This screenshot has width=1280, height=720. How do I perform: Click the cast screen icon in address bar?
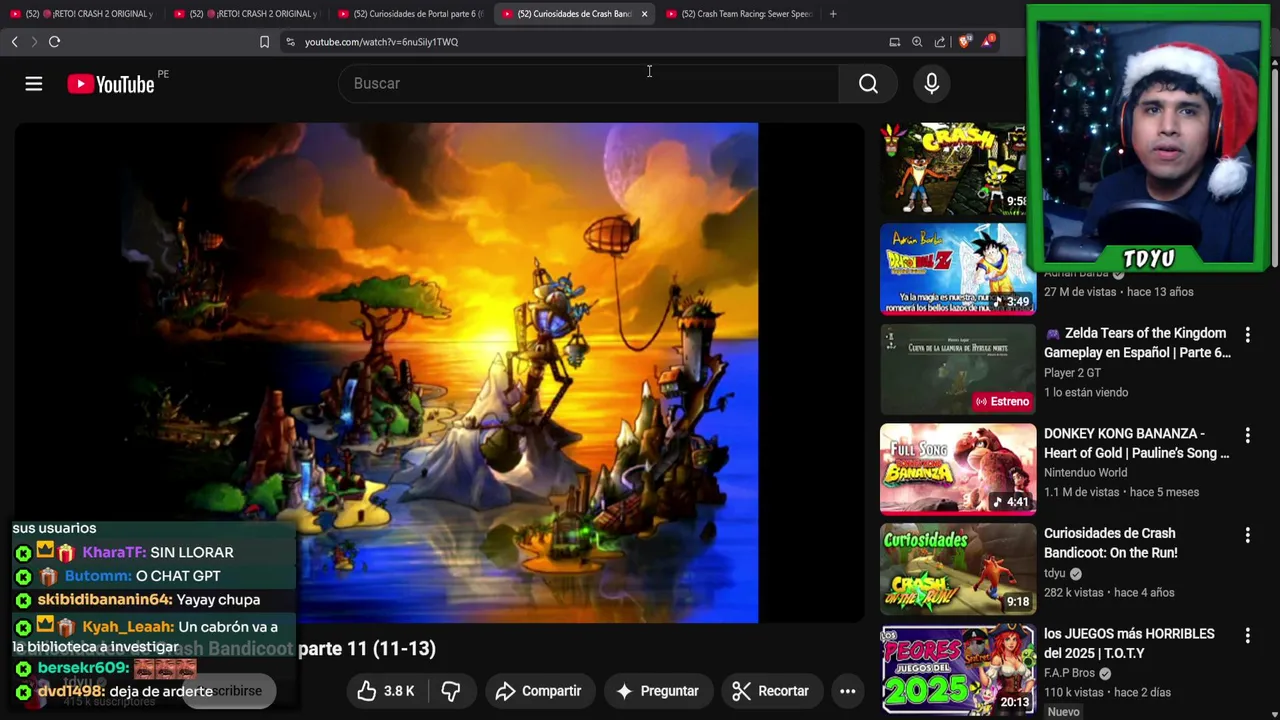894,42
